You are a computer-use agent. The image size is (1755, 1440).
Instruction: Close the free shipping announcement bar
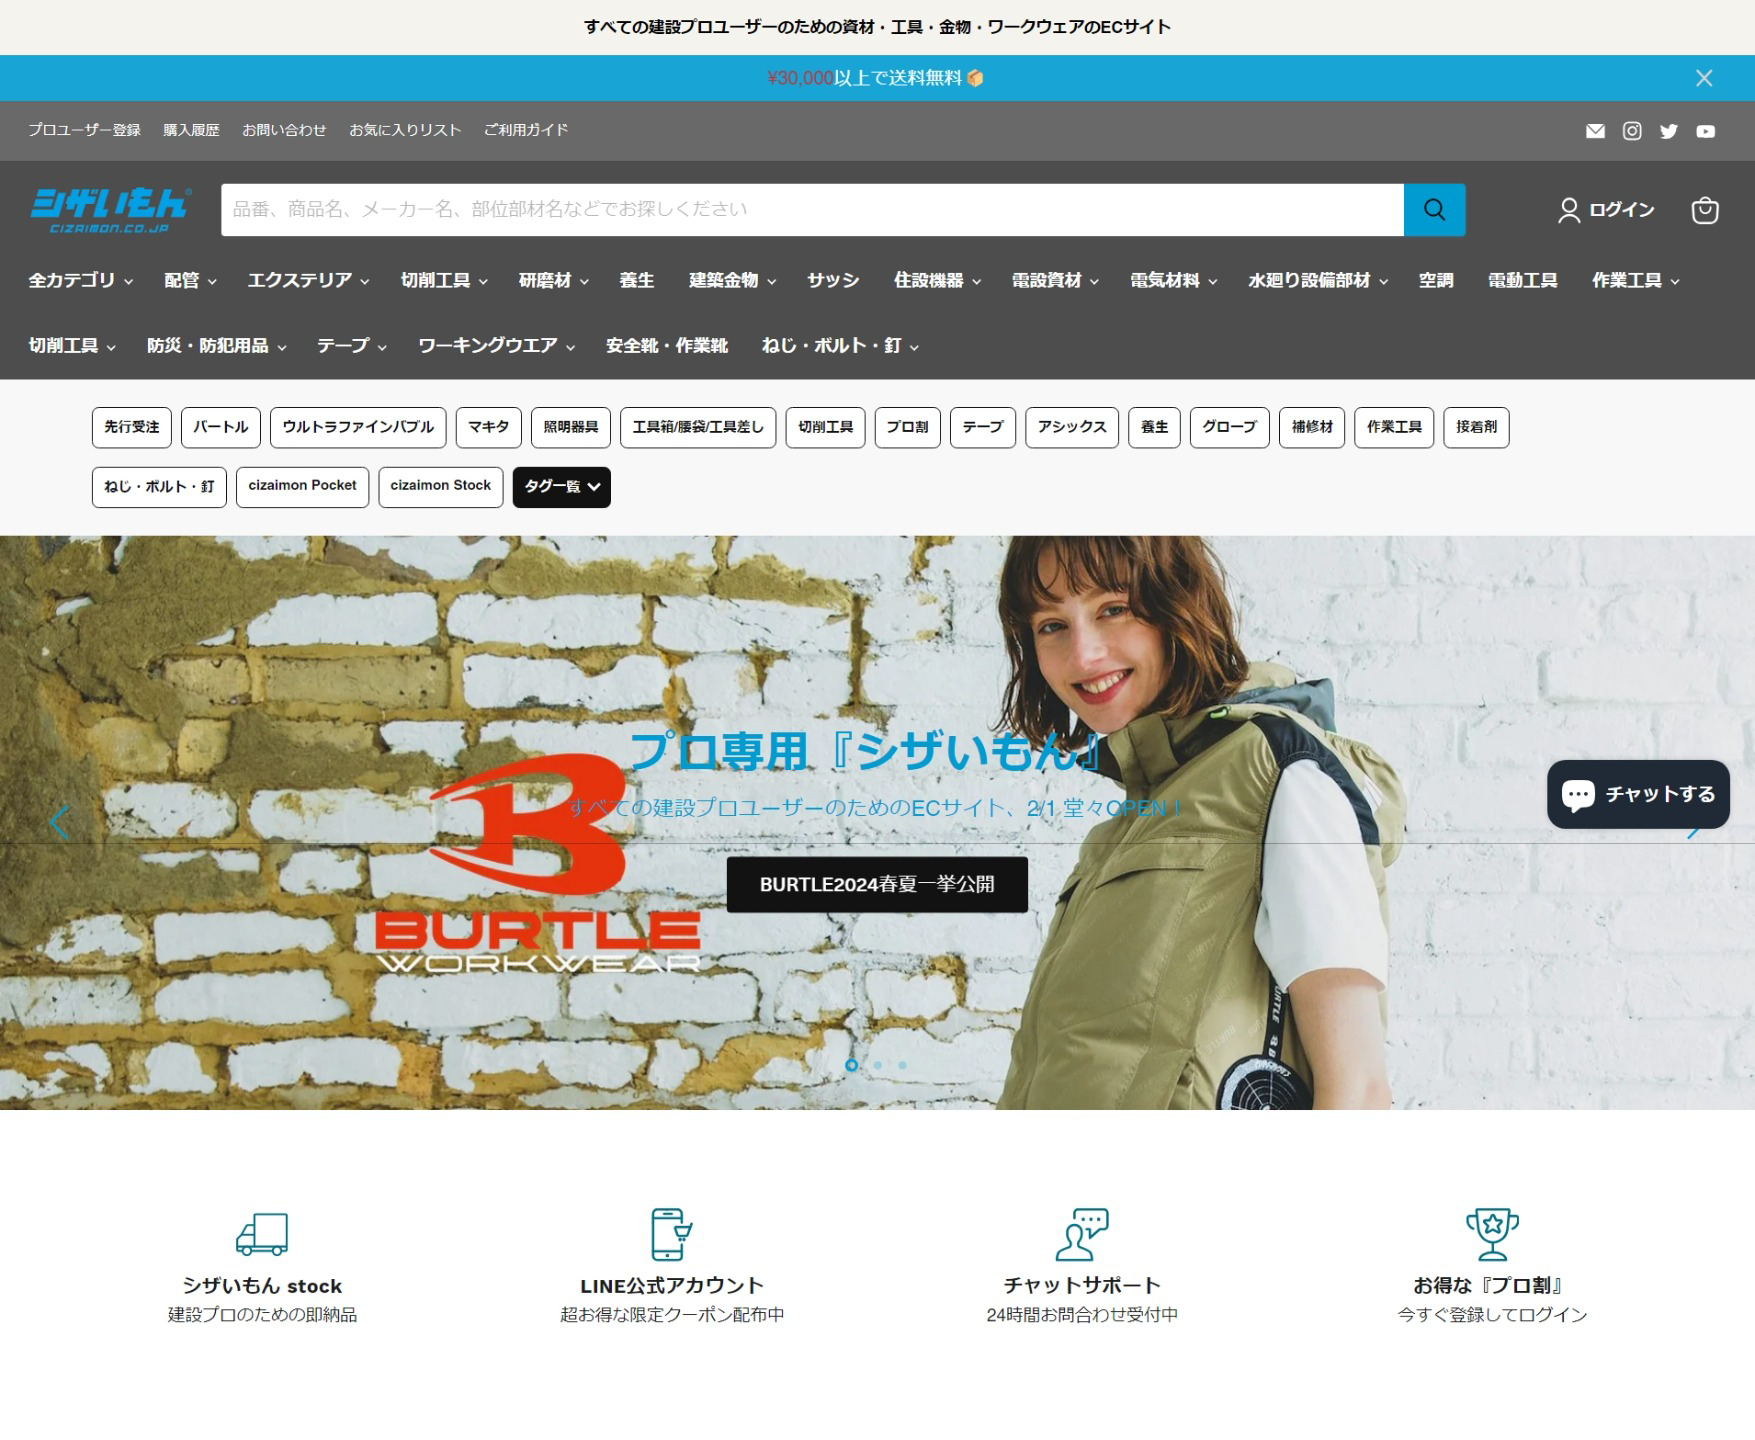tap(1704, 78)
